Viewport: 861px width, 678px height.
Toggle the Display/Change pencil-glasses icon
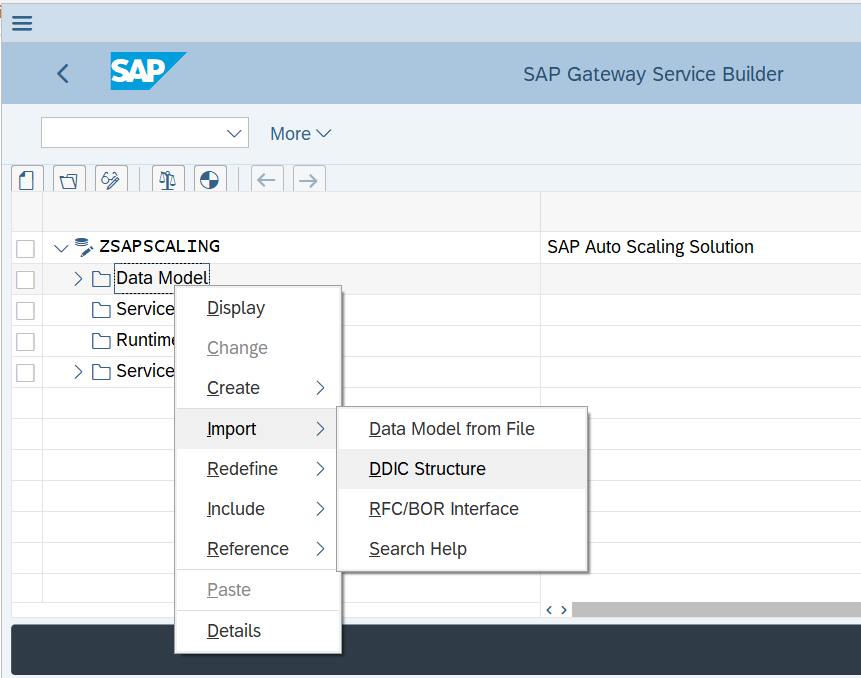[x=111, y=180]
